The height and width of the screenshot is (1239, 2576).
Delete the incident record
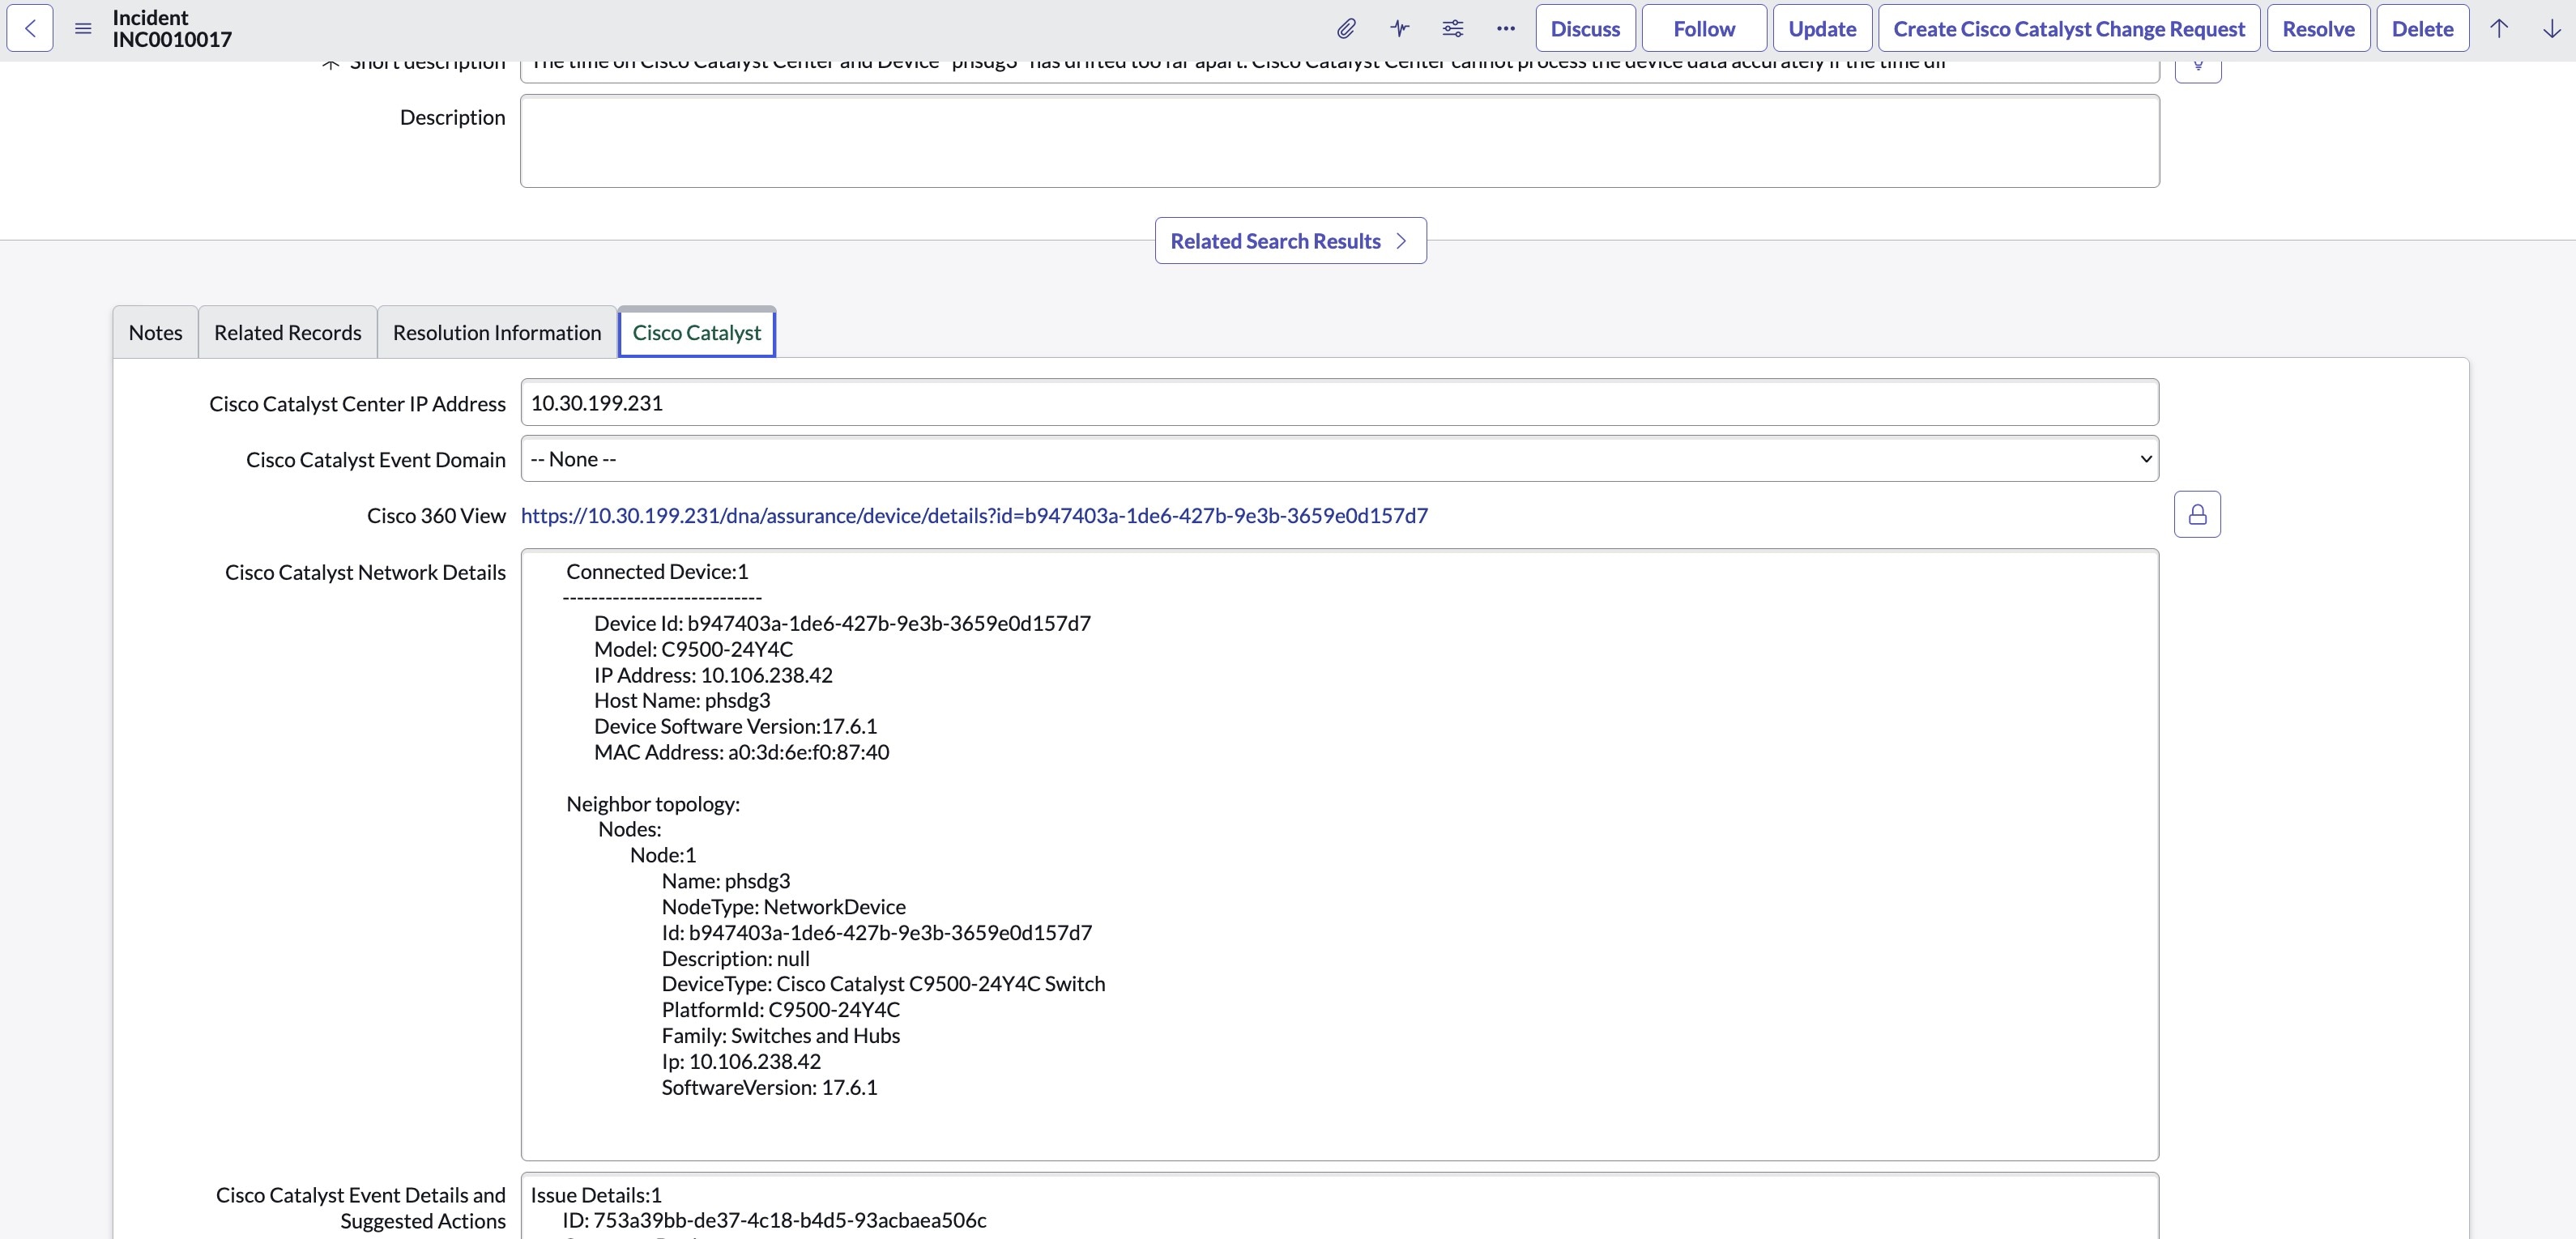click(x=2422, y=28)
